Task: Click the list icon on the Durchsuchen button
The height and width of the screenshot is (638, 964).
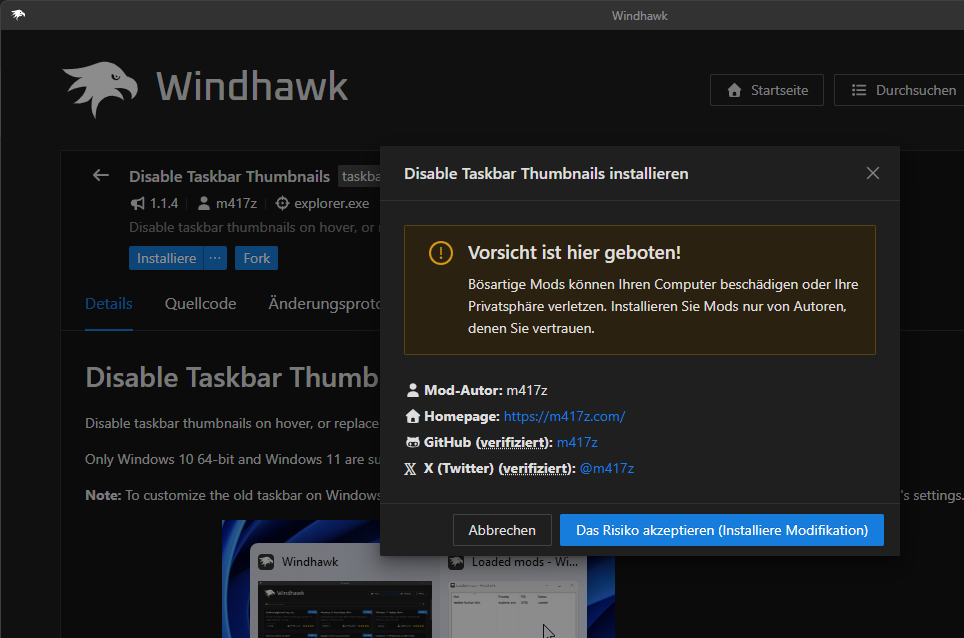Action: click(x=857, y=89)
